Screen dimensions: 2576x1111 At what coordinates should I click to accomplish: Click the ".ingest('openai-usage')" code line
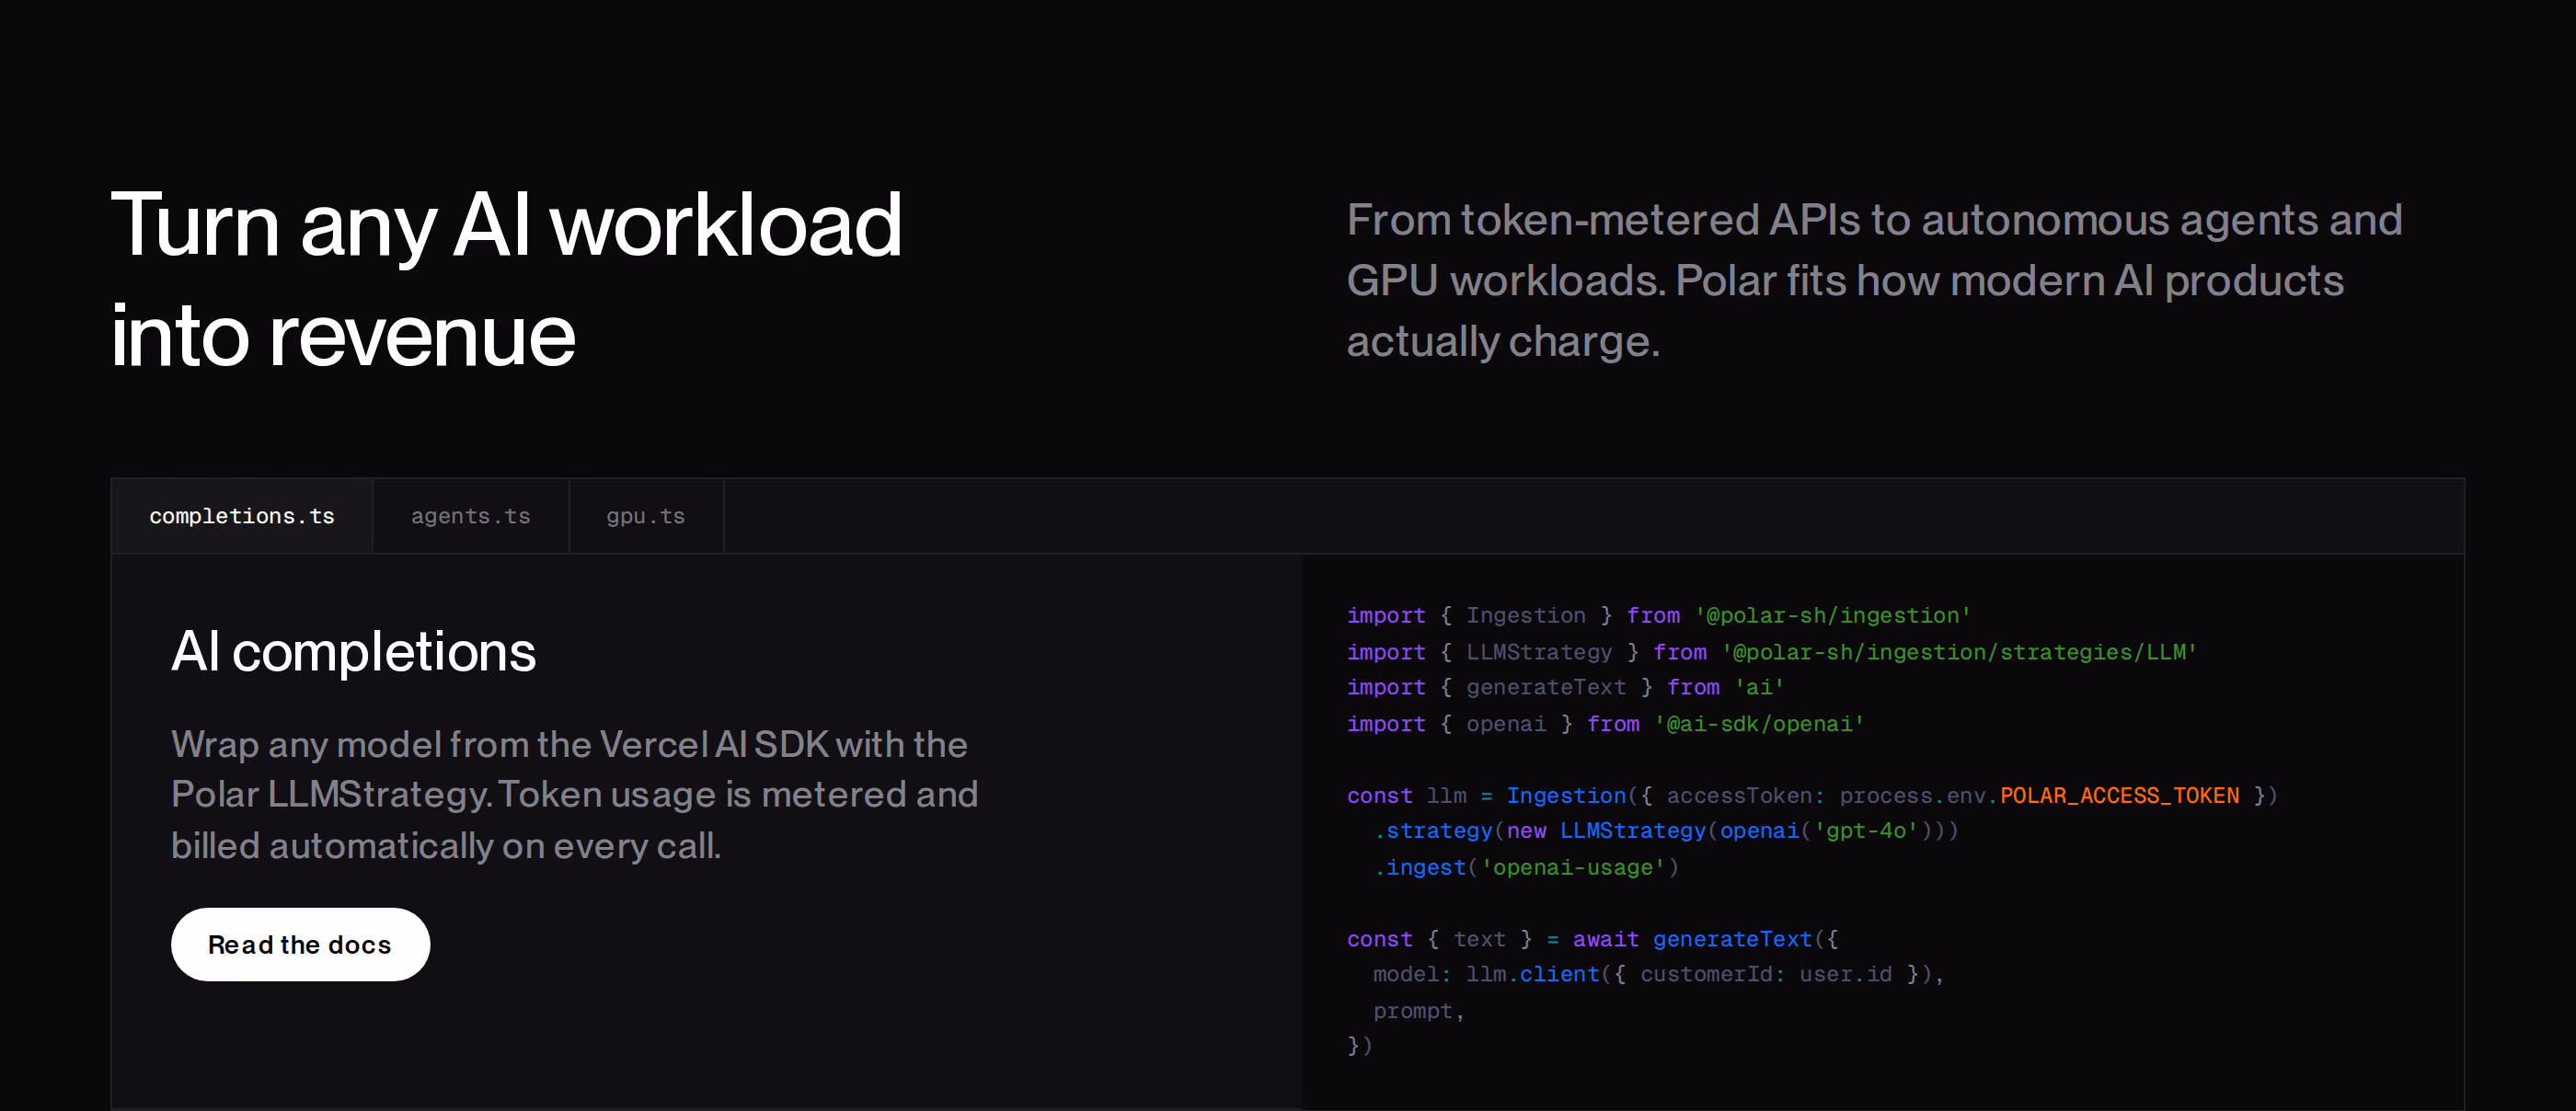coord(1525,868)
